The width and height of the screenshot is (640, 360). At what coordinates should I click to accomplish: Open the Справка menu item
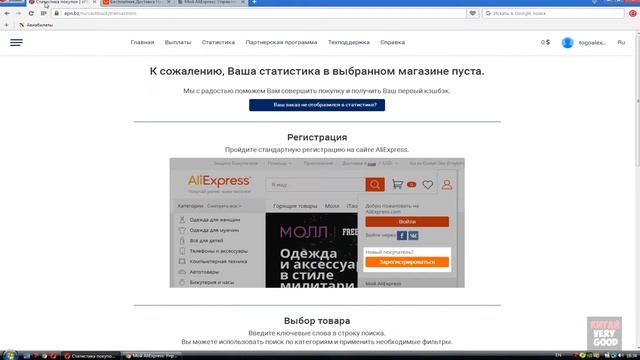(393, 42)
